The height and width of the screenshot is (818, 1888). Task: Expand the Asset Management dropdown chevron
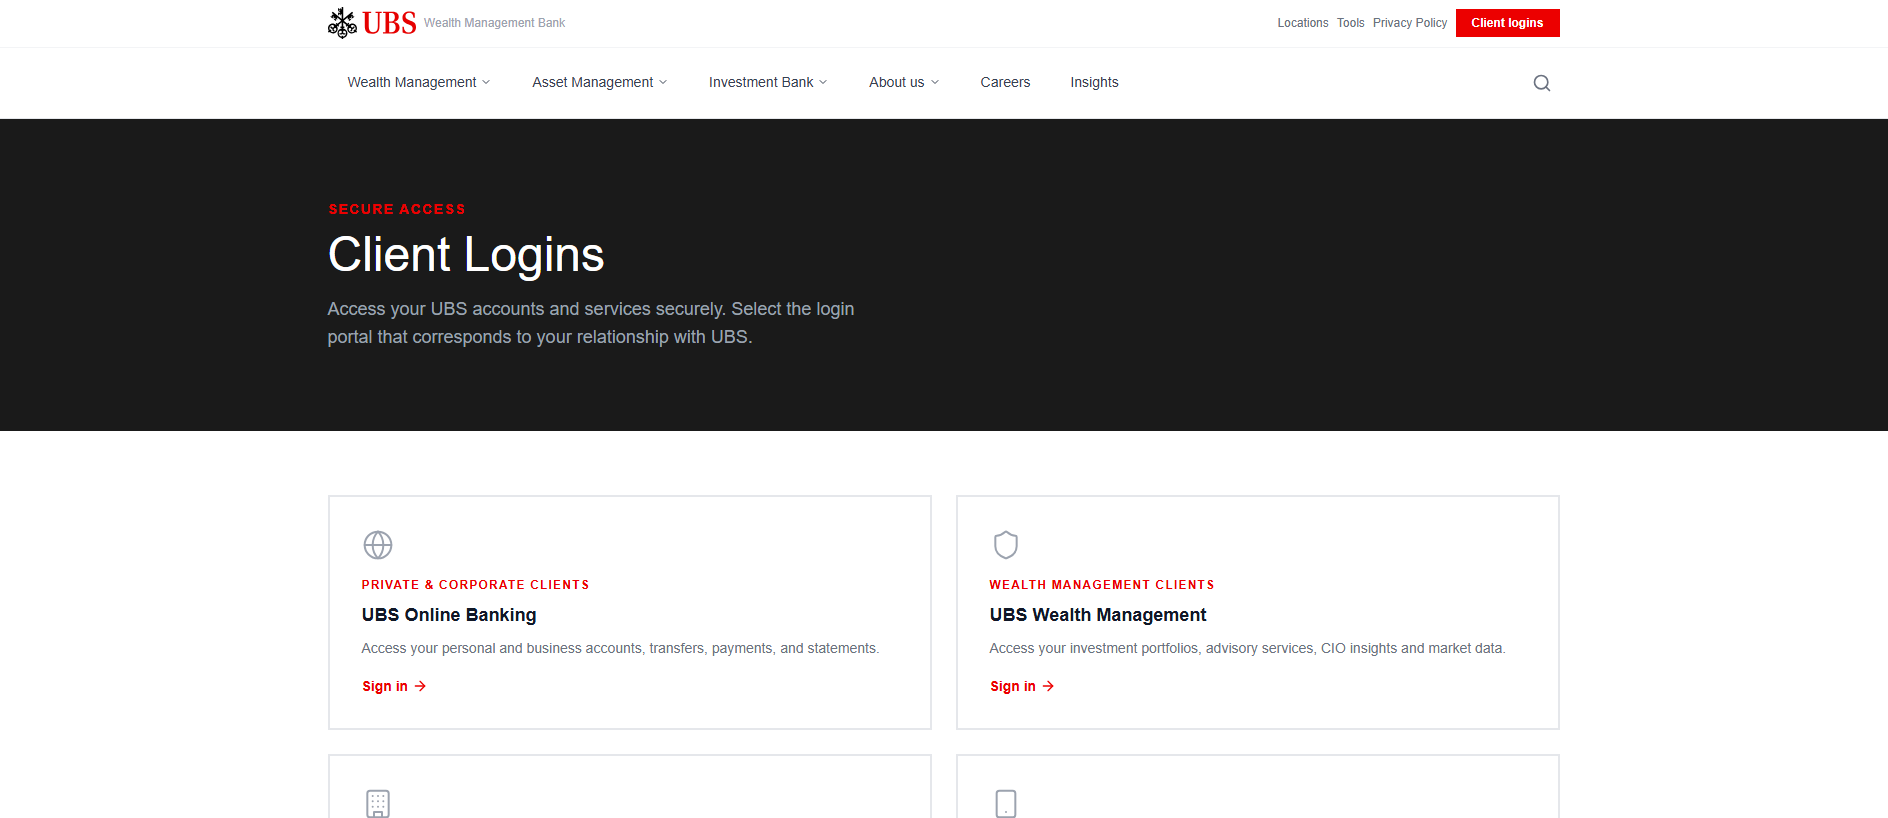click(x=663, y=82)
